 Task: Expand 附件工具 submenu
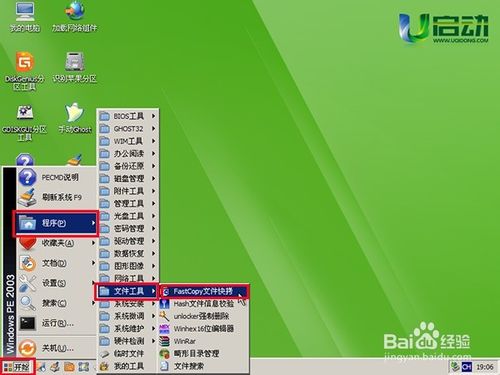[128, 191]
